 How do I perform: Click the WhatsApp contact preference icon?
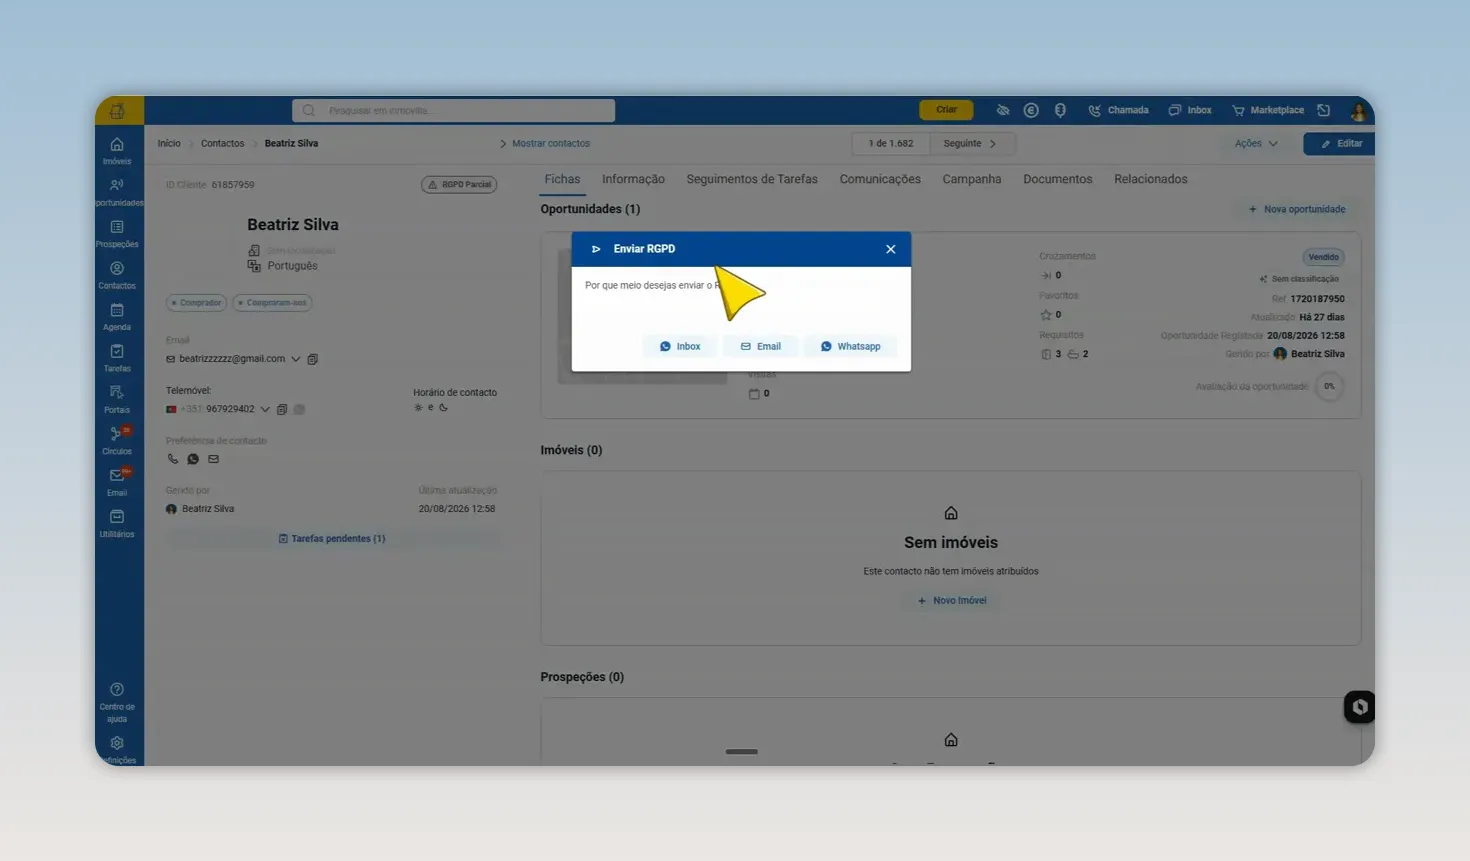point(193,459)
